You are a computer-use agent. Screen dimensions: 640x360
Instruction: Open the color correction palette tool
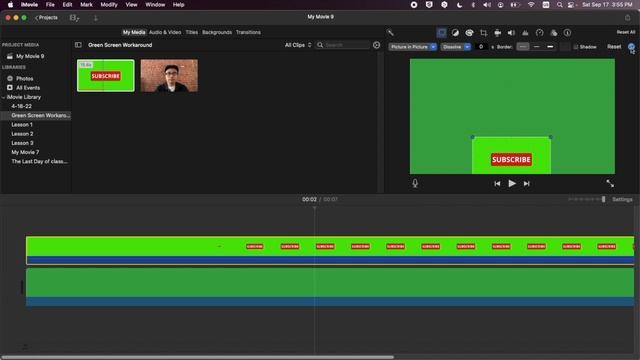tap(469, 33)
